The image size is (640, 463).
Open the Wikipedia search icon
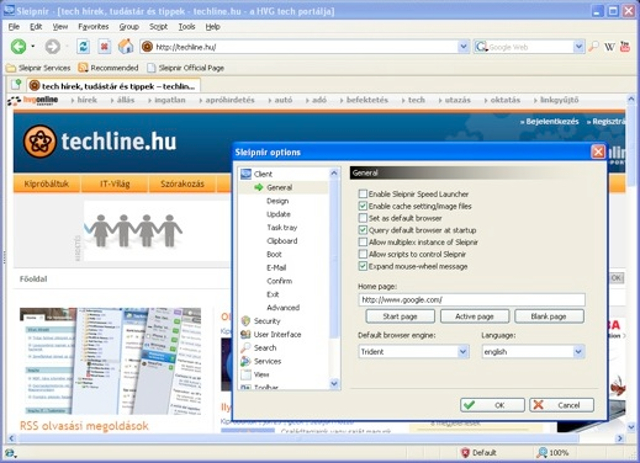609,47
